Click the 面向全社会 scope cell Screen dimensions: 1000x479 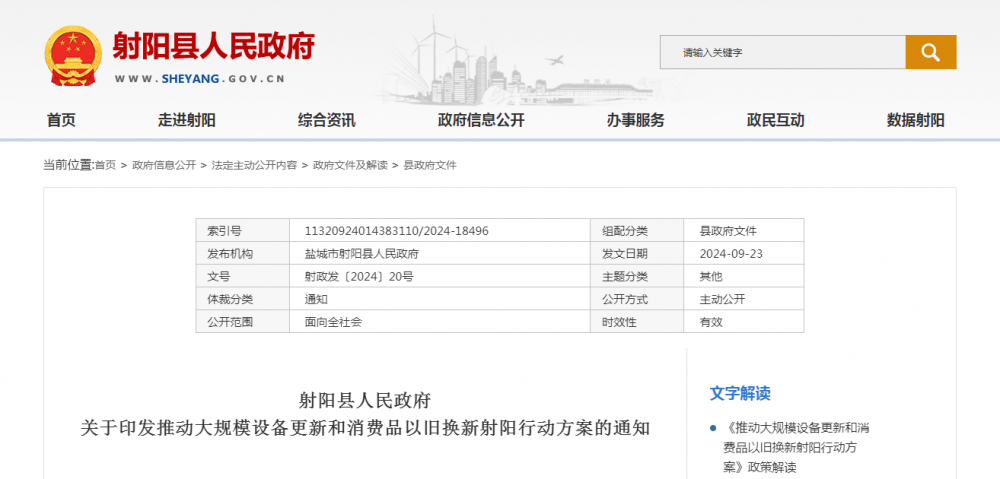pos(334,322)
